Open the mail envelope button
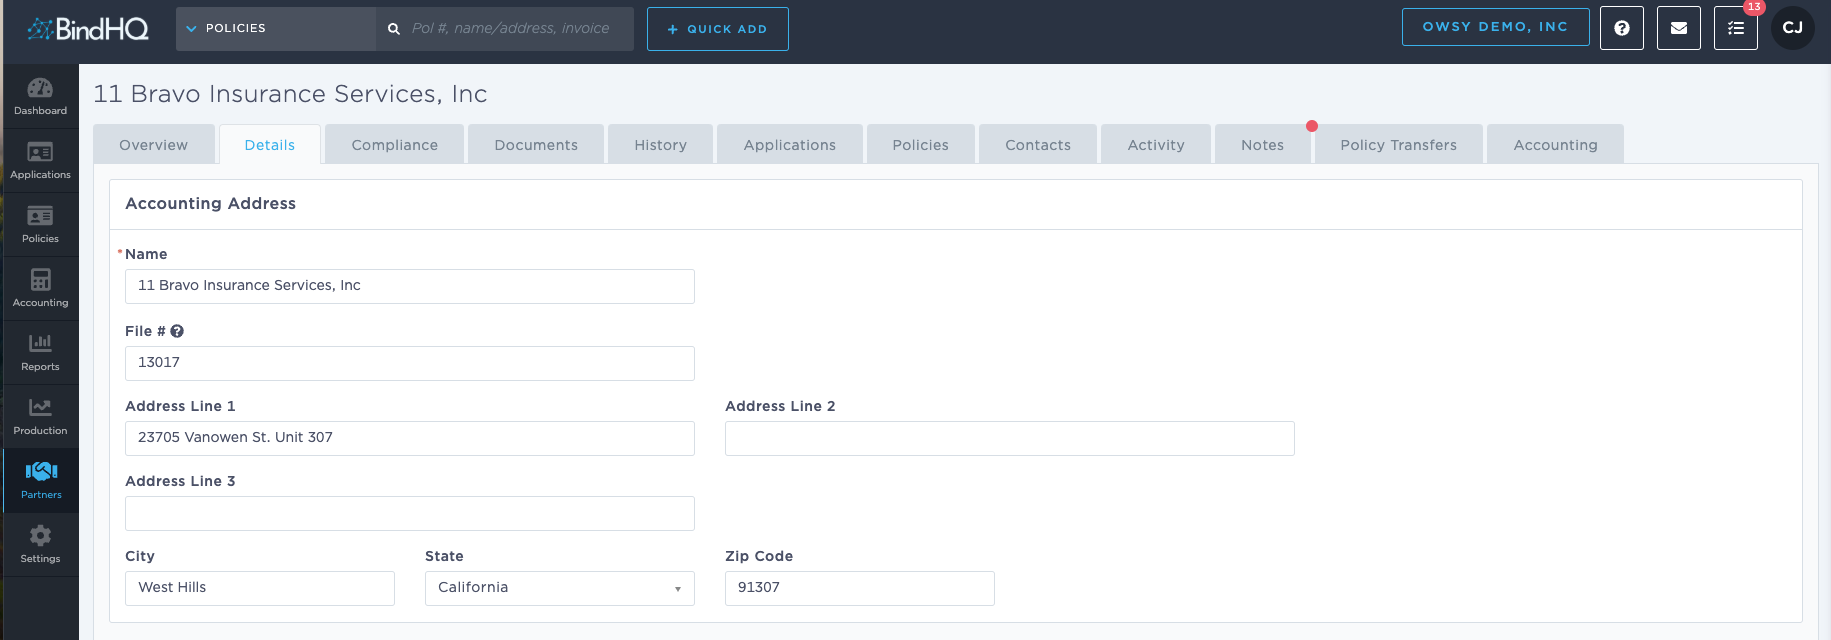Image resolution: width=1831 pixels, height=640 pixels. point(1679,28)
